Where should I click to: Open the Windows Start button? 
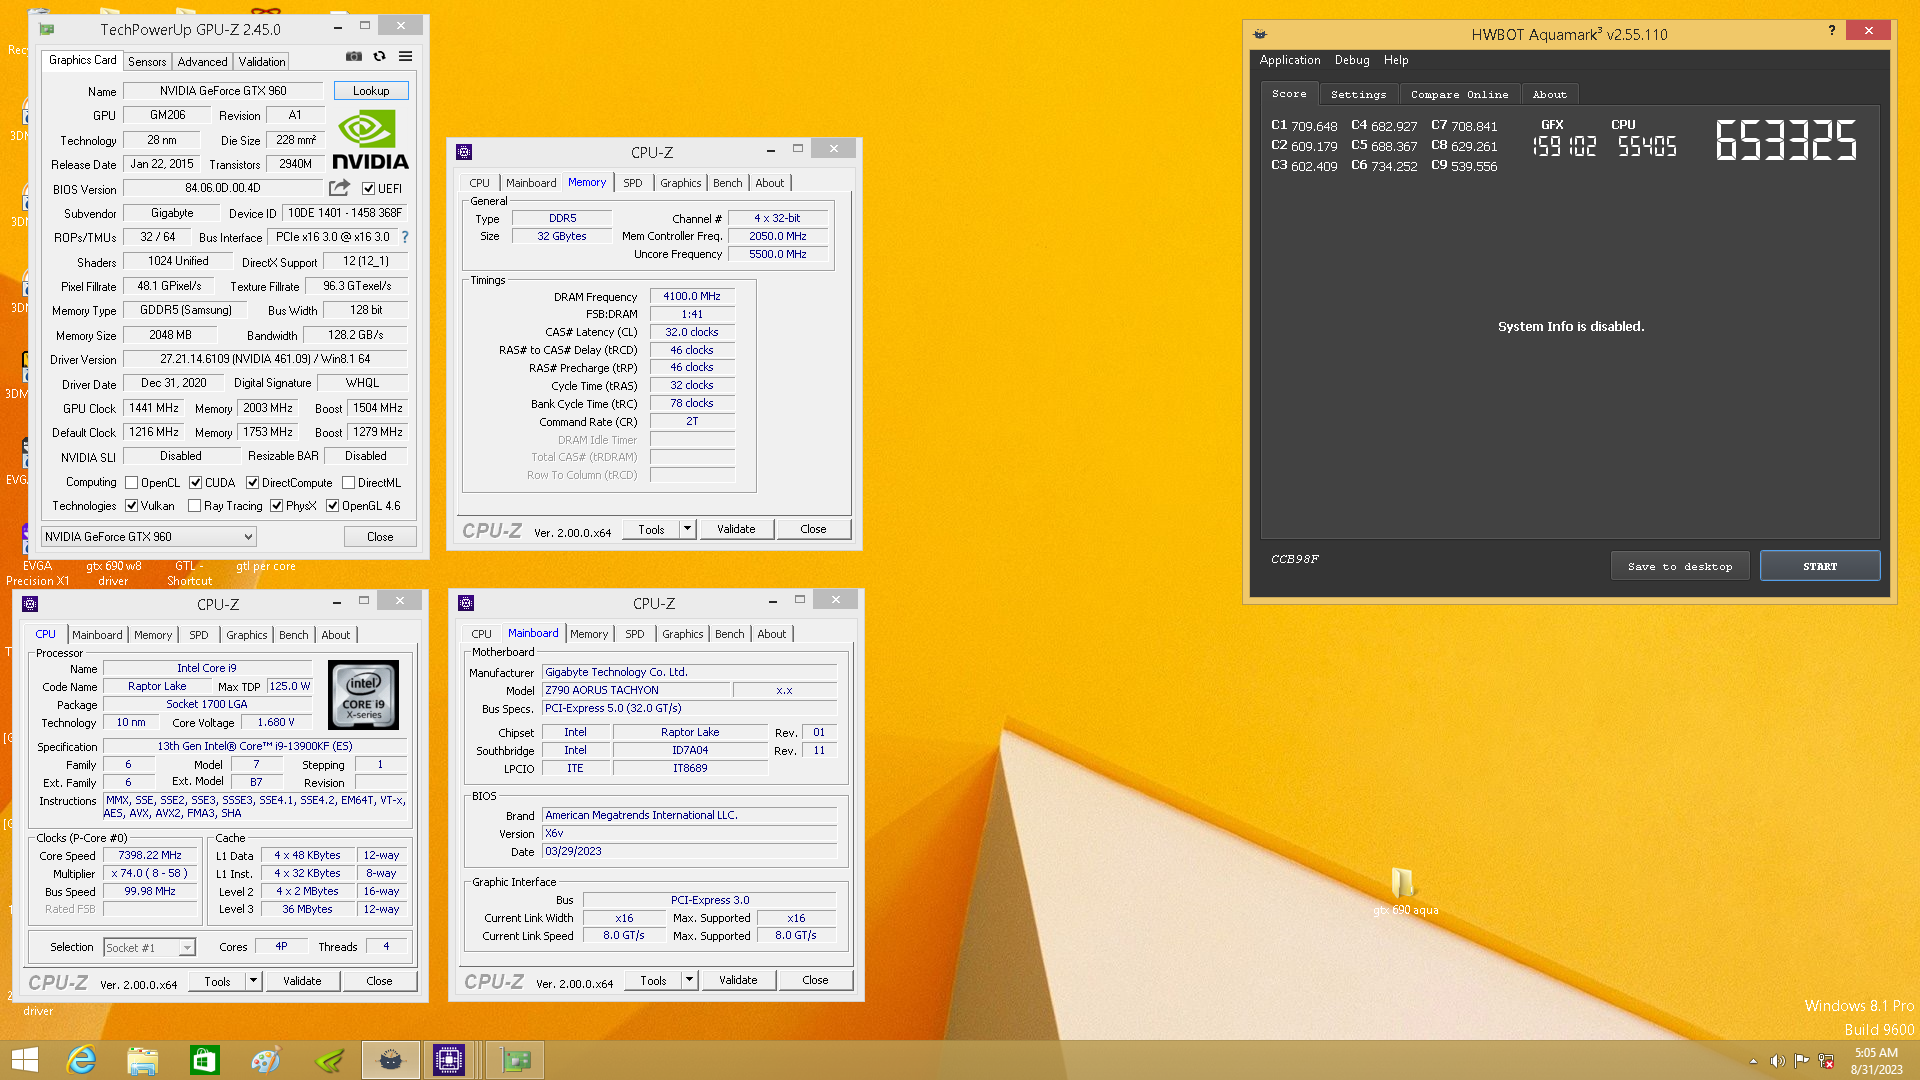[x=24, y=1060]
